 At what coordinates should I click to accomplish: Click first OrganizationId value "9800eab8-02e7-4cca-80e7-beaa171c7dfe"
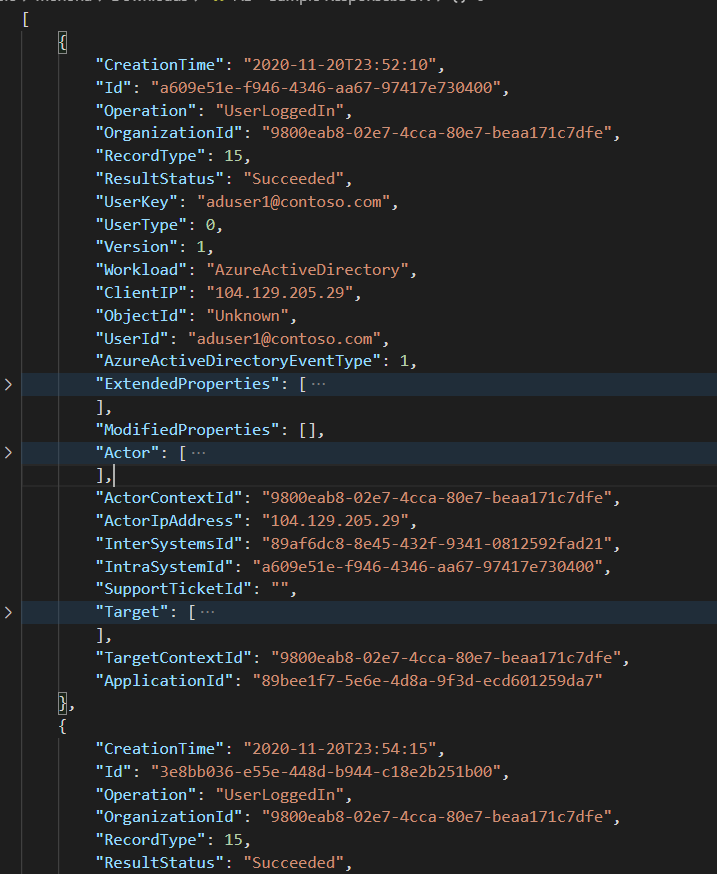437,133
